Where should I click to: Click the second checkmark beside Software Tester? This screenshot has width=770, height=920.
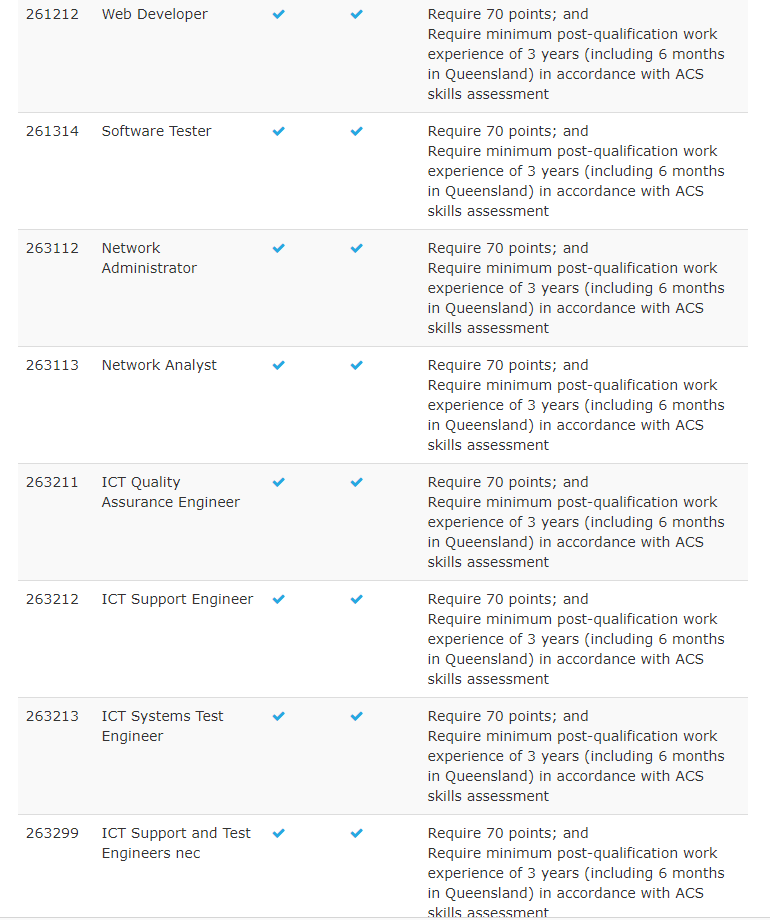356,132
